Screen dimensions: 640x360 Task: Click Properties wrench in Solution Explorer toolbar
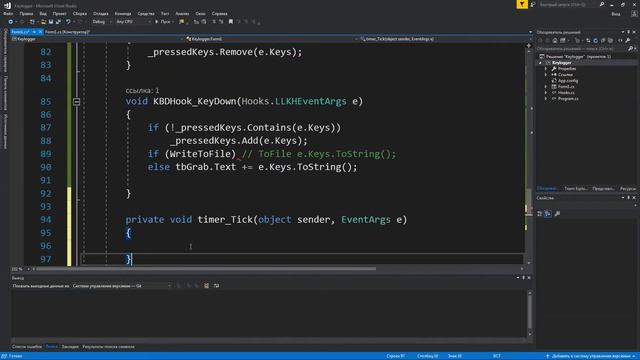[x=628, y=40]
